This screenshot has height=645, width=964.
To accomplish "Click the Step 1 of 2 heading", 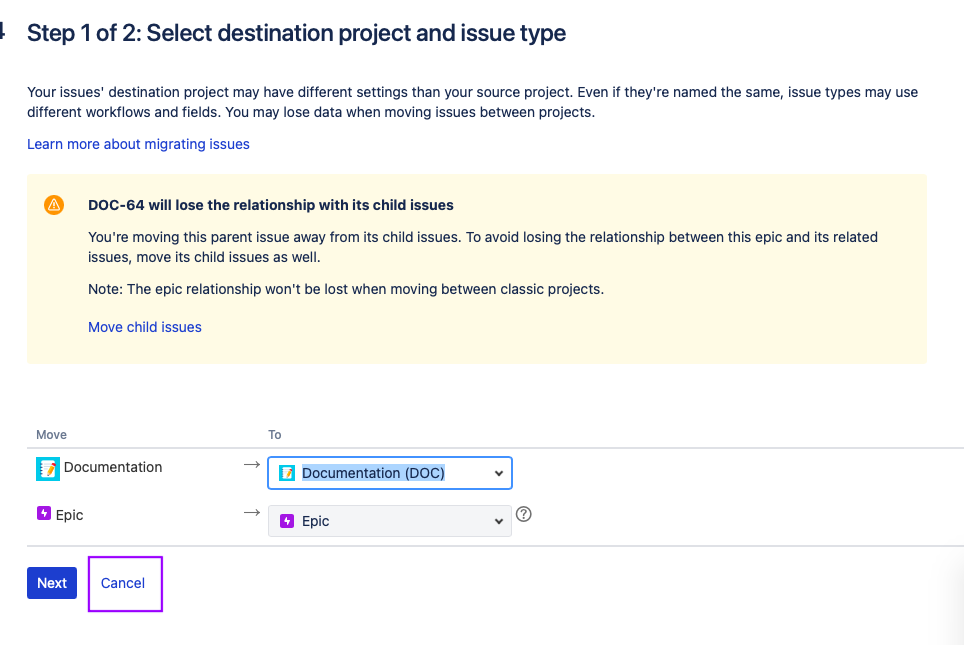I will pyautogui.click(x=296, y=33).
